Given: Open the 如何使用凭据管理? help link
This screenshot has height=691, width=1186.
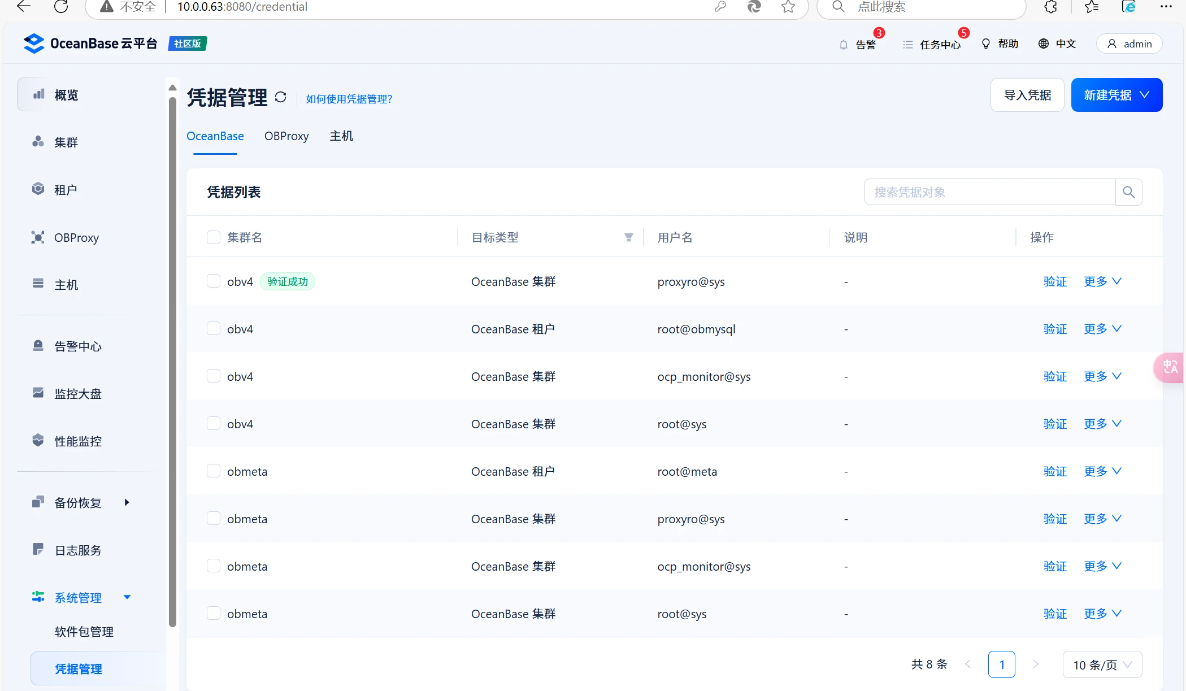Looking at the screenshot, I should (x=349, y=99).
